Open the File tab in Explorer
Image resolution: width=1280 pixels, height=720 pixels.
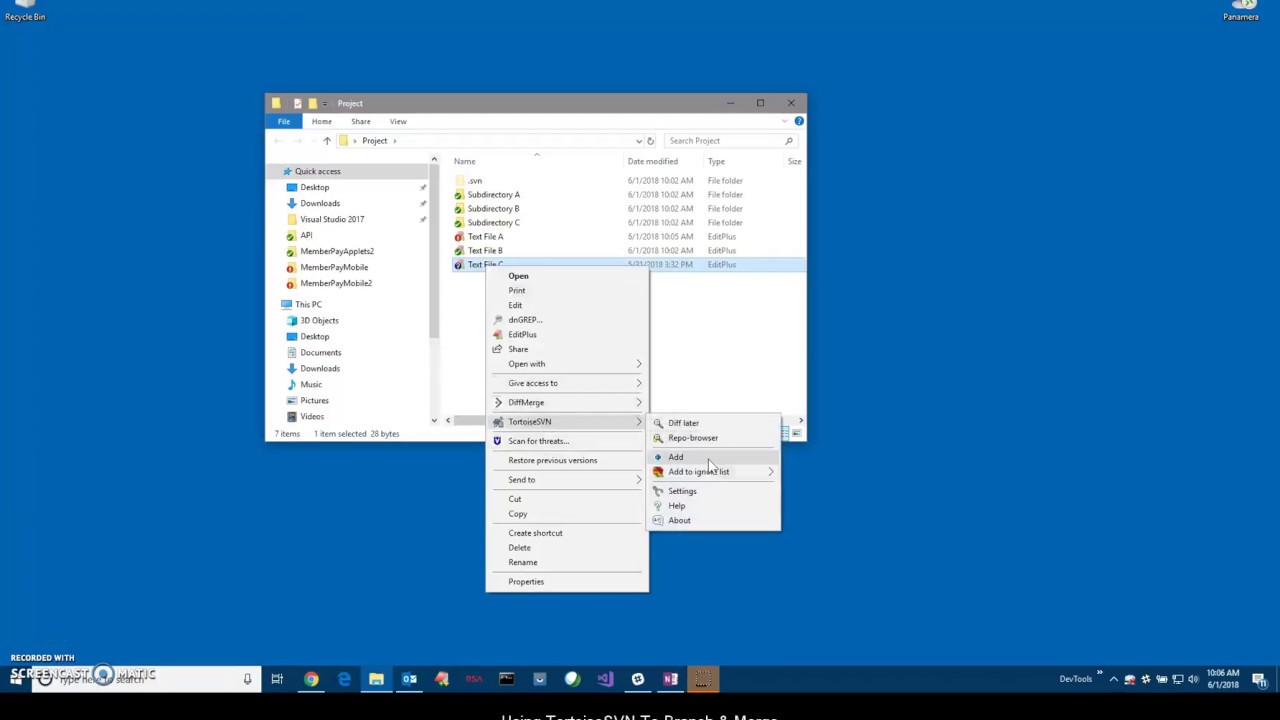(x=284, y=121)
